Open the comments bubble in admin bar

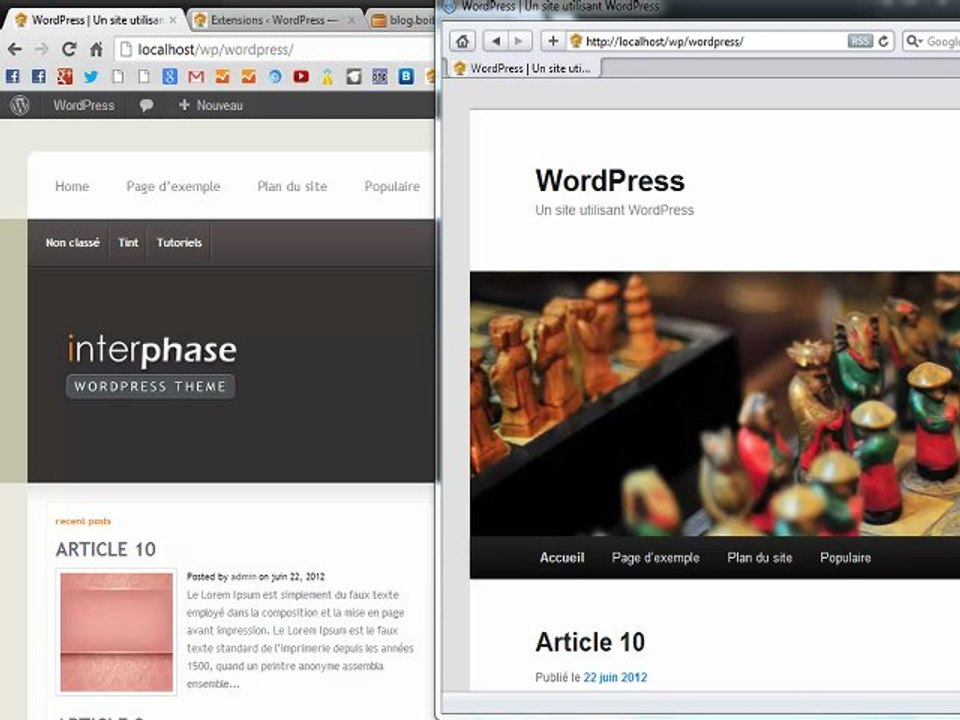(x=146, y=105)
